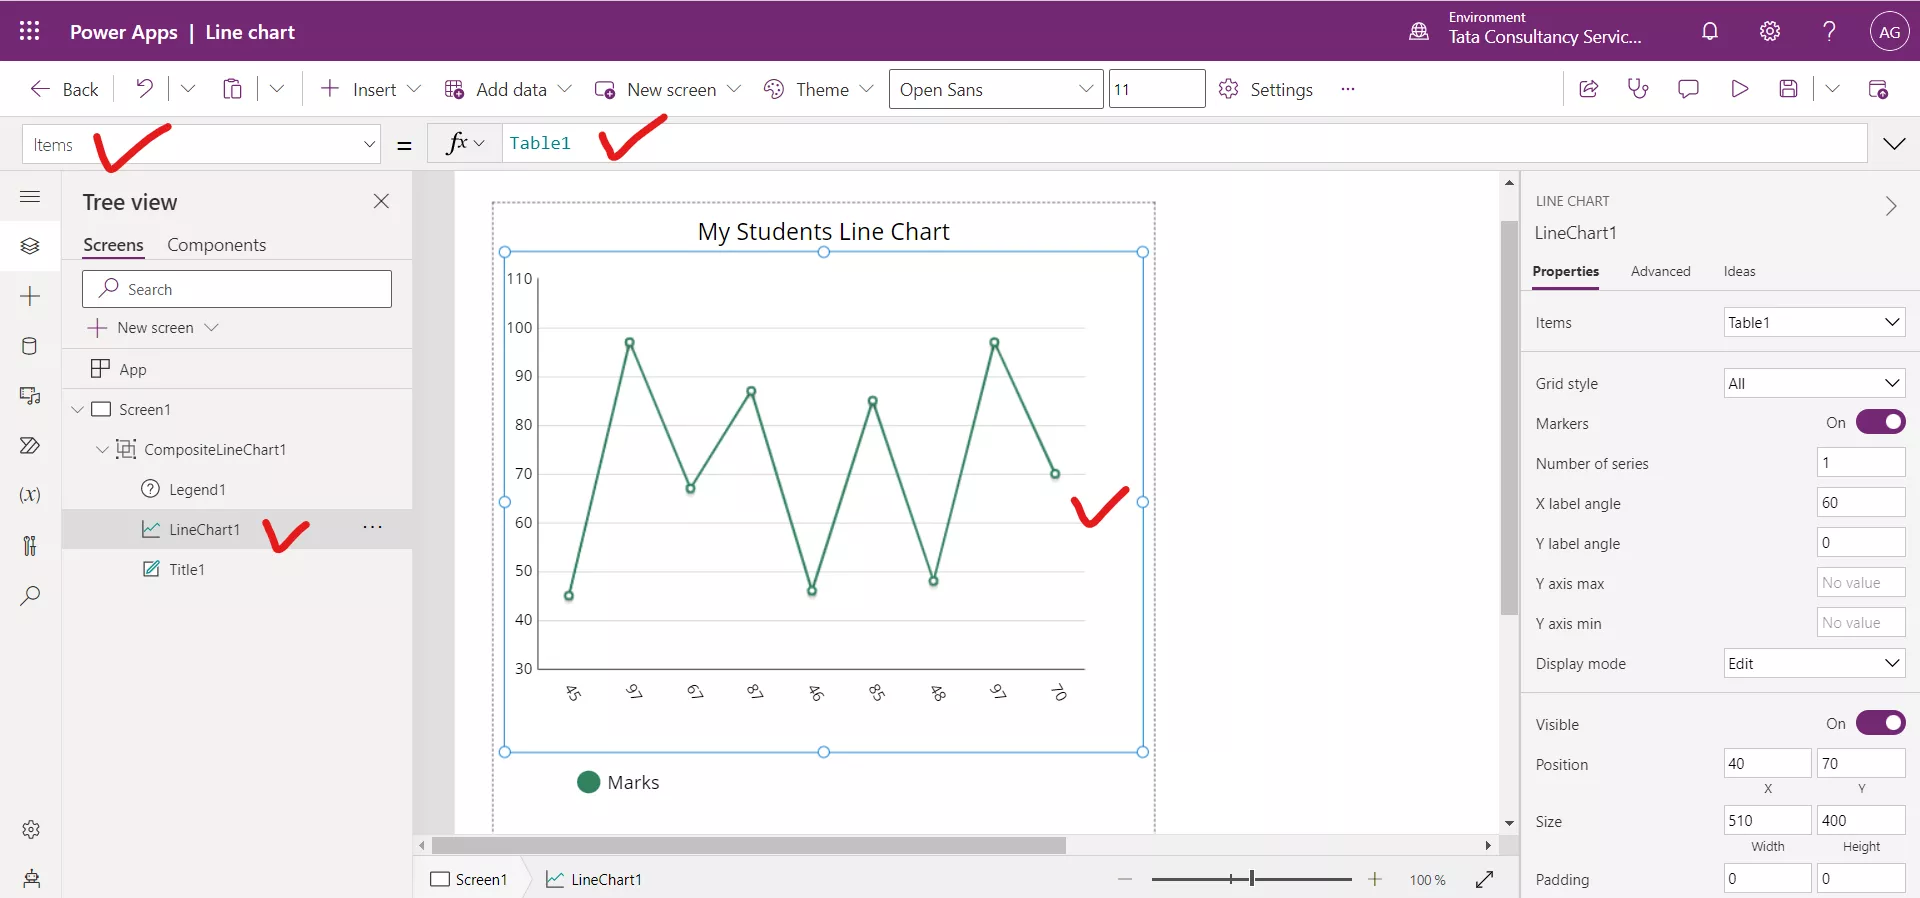Open the Power Automate icon in sidebar
Viewport: 1920px width, 898px height.
point(30,445)
